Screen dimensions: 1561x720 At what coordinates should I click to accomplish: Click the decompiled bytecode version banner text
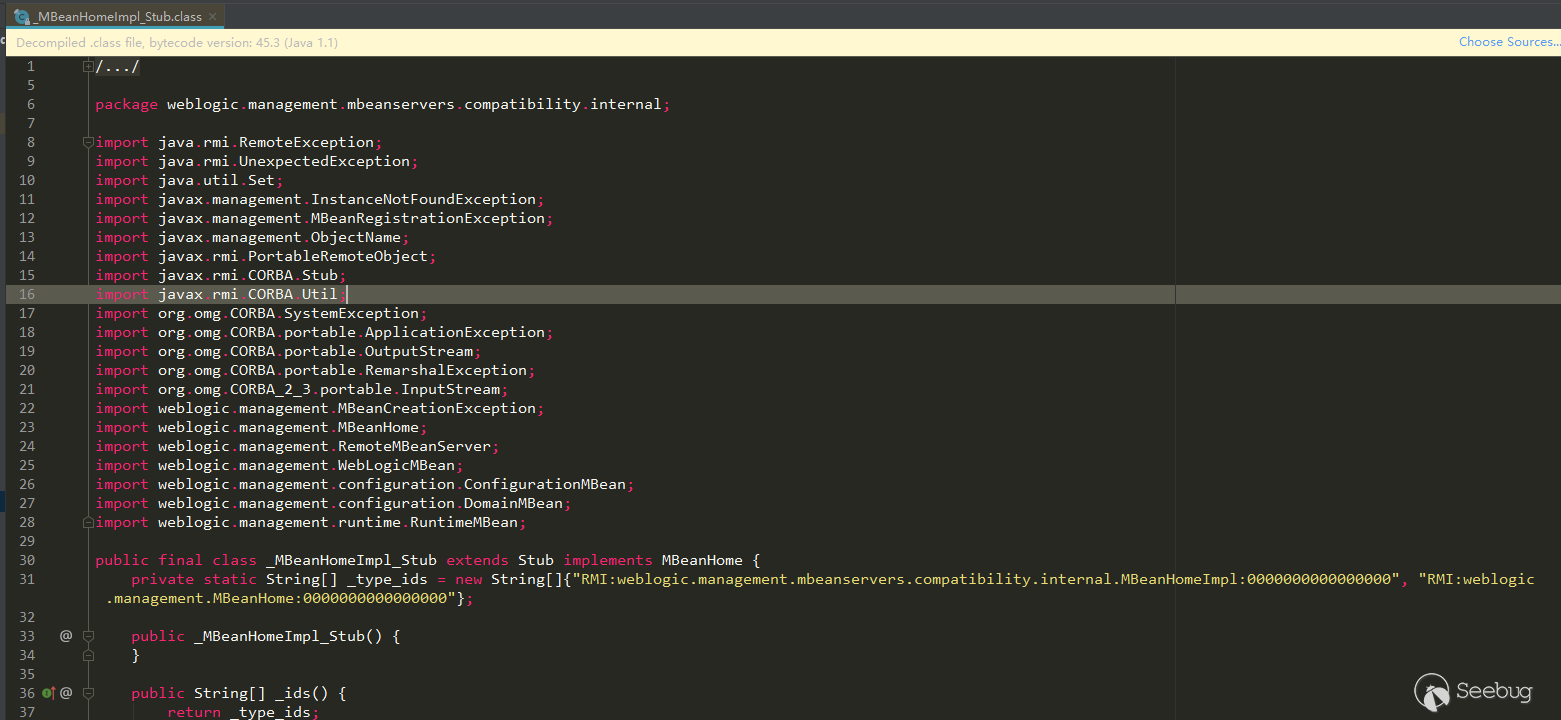click(x=177, y=43)
